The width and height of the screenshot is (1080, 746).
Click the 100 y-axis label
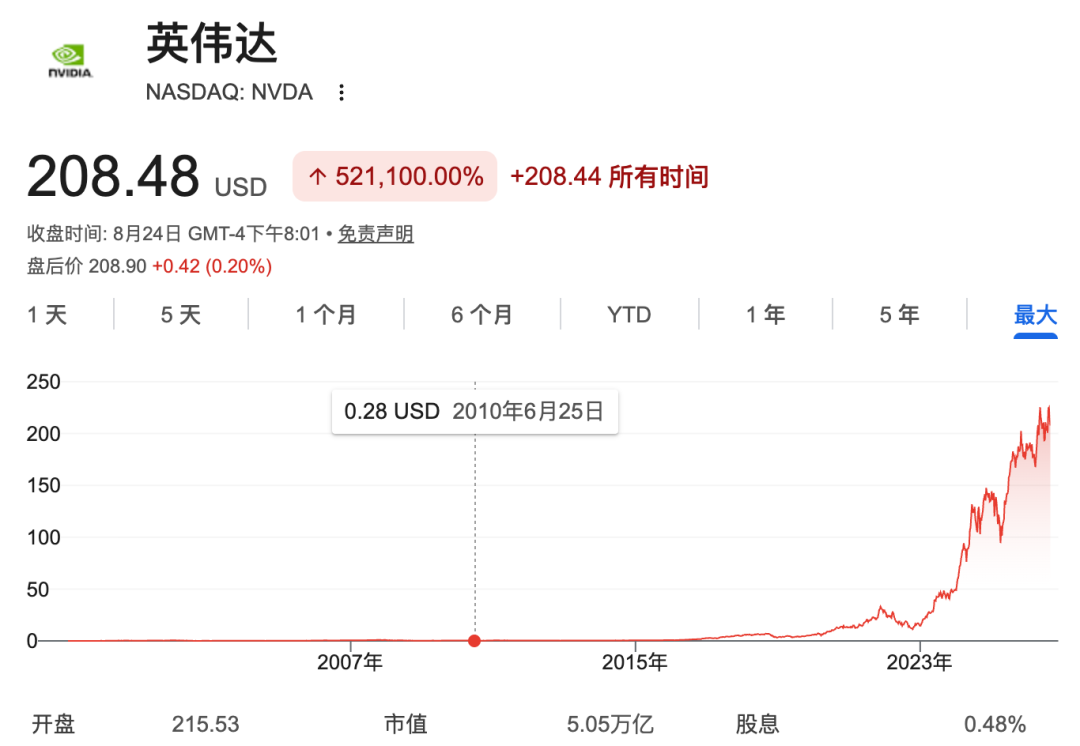click(43, 537)
